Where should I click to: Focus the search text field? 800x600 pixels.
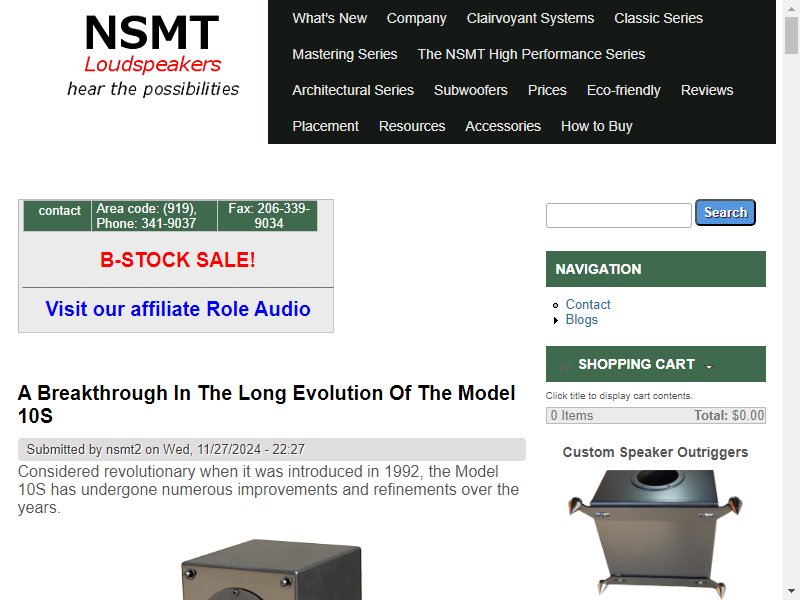click(x=618, y=215)
